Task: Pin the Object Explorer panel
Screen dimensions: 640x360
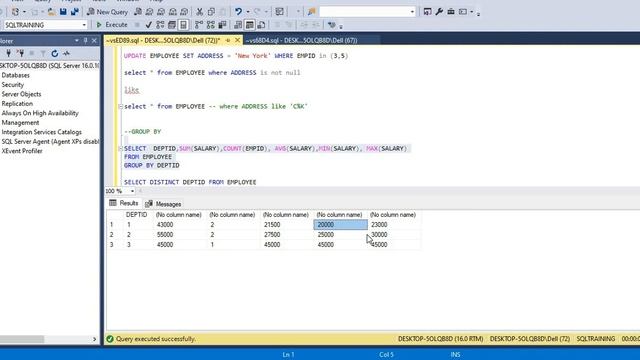Action: click(x=85, y=40)
